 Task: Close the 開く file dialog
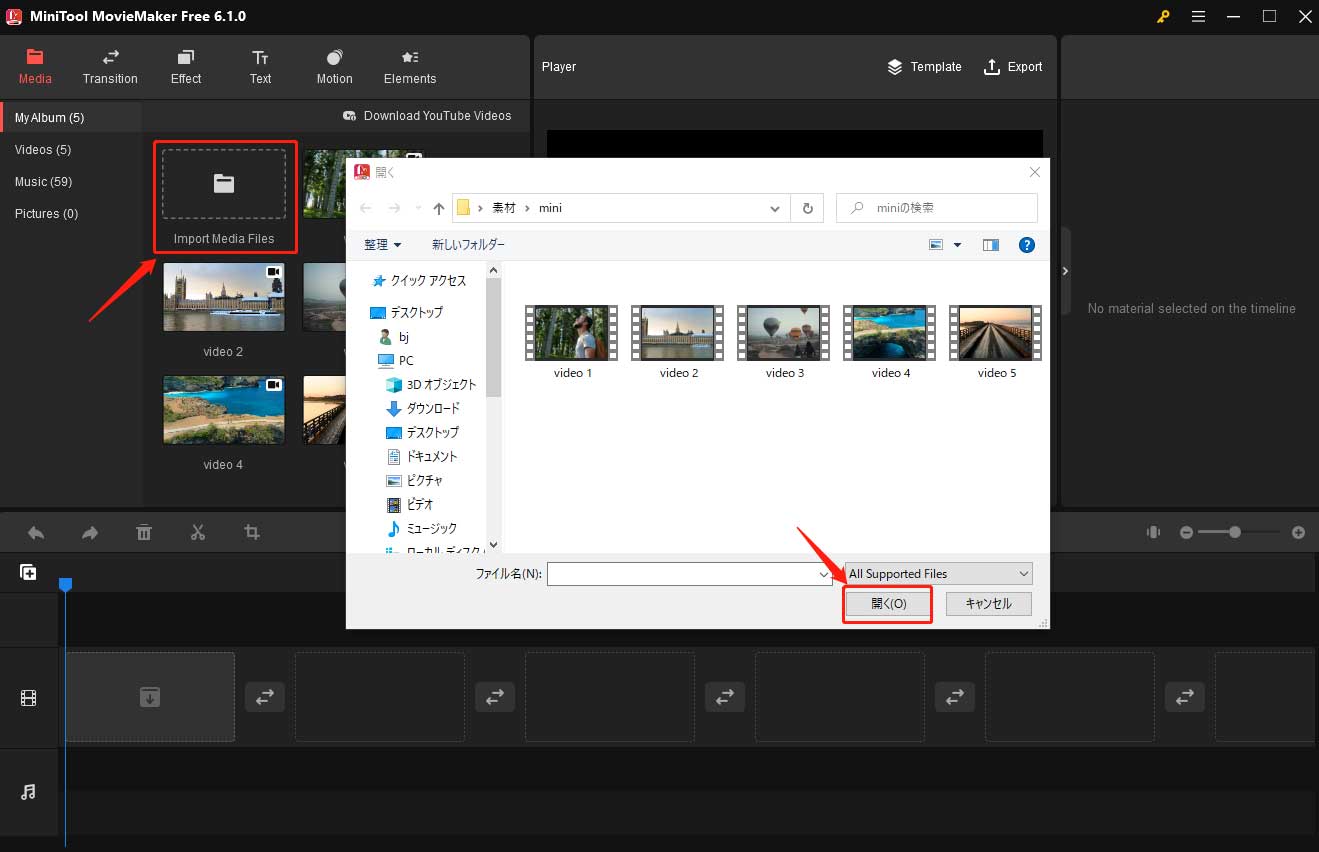tap(1034, 172)
